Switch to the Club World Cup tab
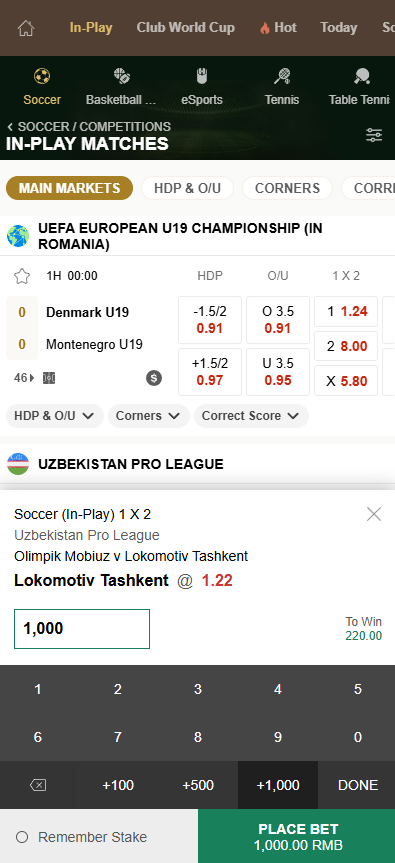 click(x=185, y=28)
